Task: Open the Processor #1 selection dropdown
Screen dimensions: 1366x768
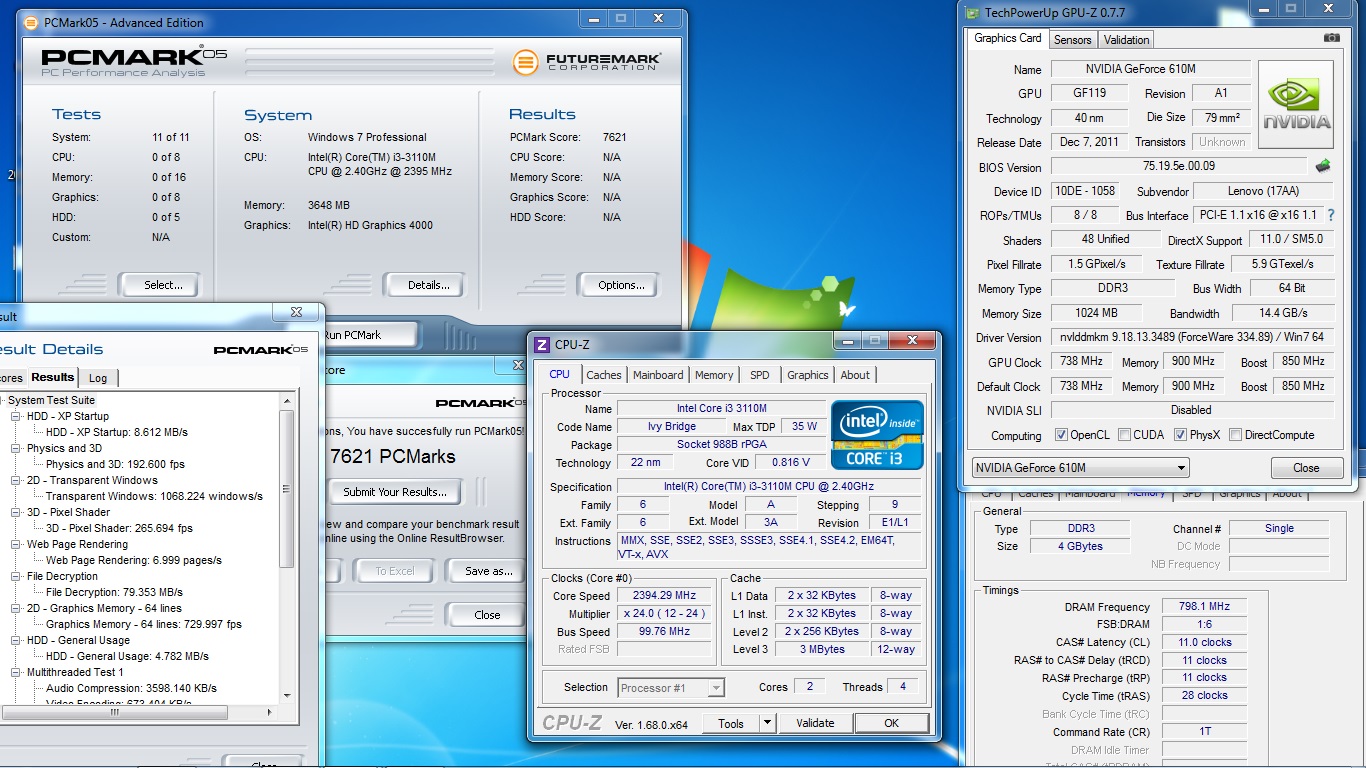Action: click(x=670, y=688)
